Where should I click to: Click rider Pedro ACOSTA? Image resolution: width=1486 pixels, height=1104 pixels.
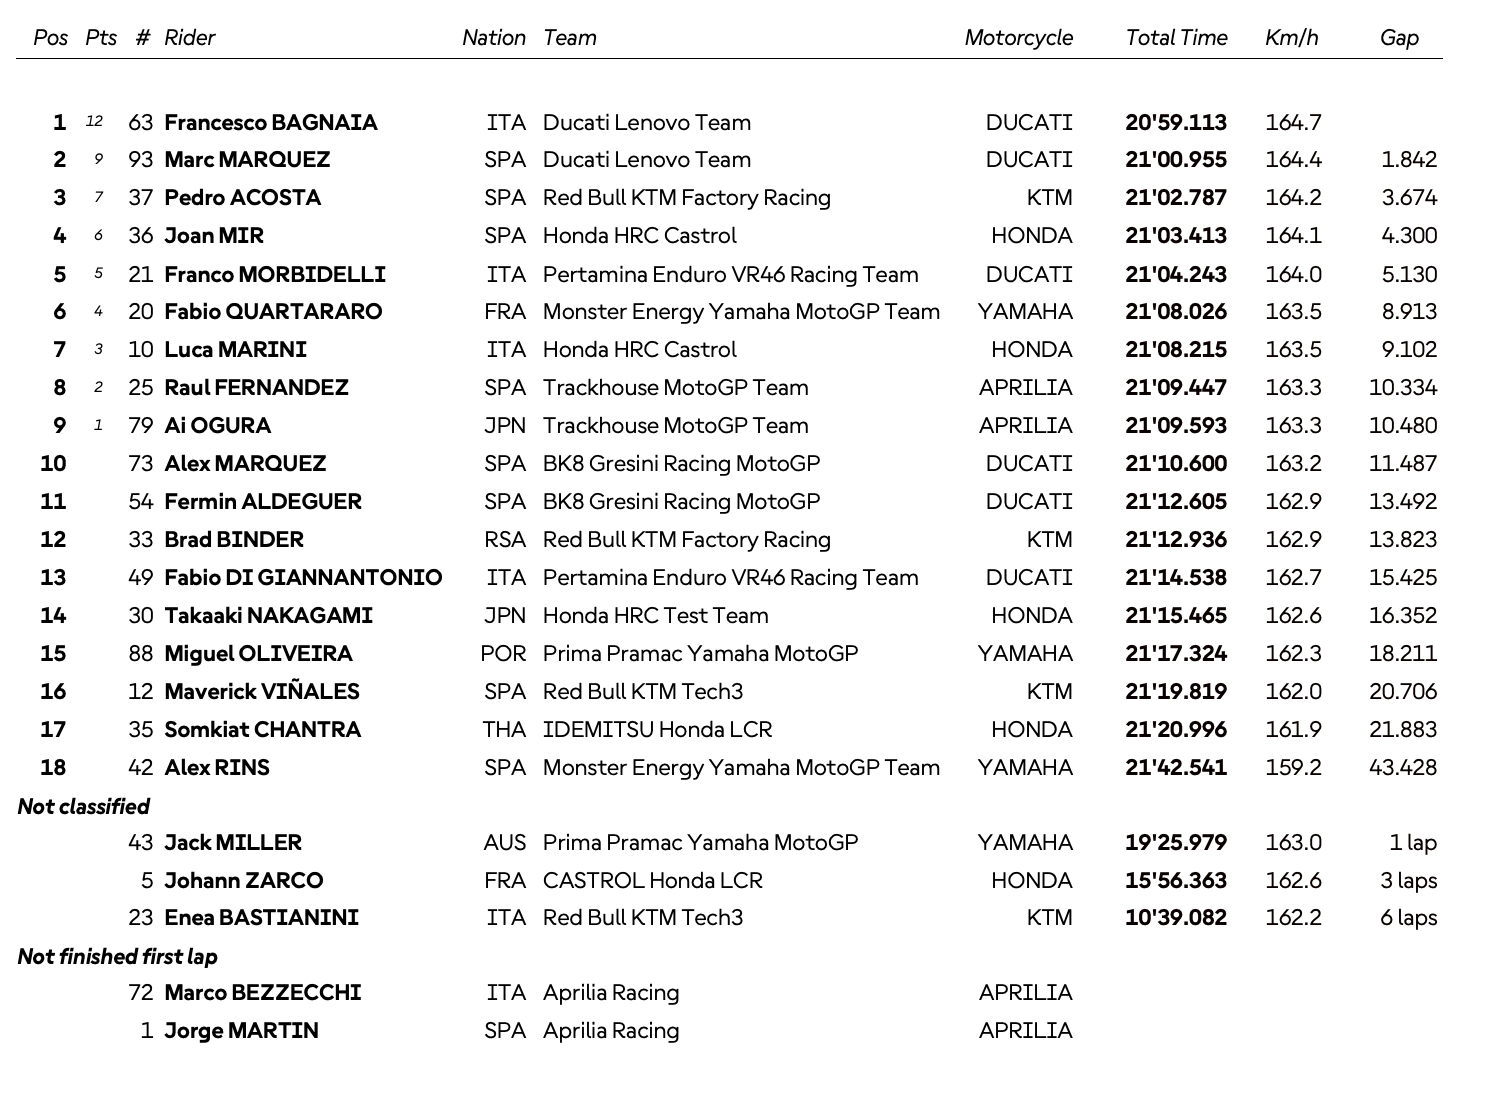243,198
